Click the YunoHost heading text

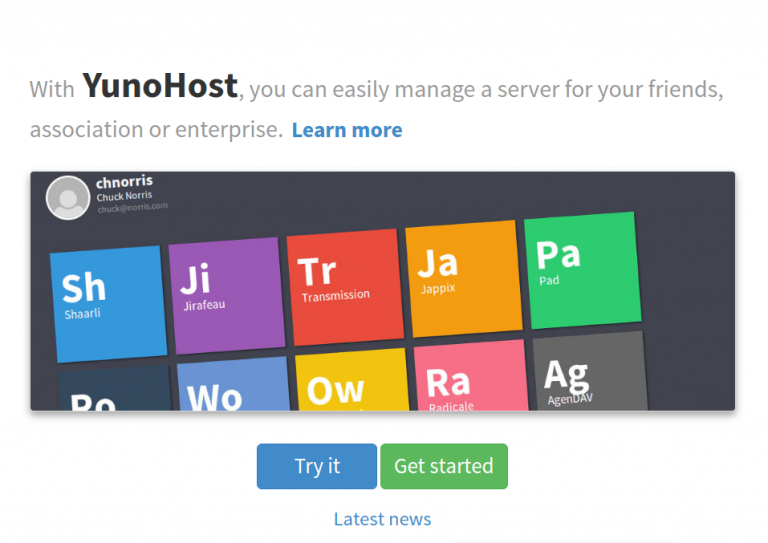[x=160, y=86]
